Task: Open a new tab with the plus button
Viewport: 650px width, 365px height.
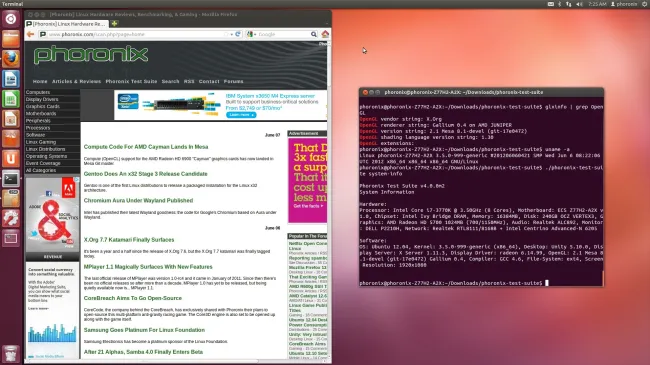Action: pos(114,24)
